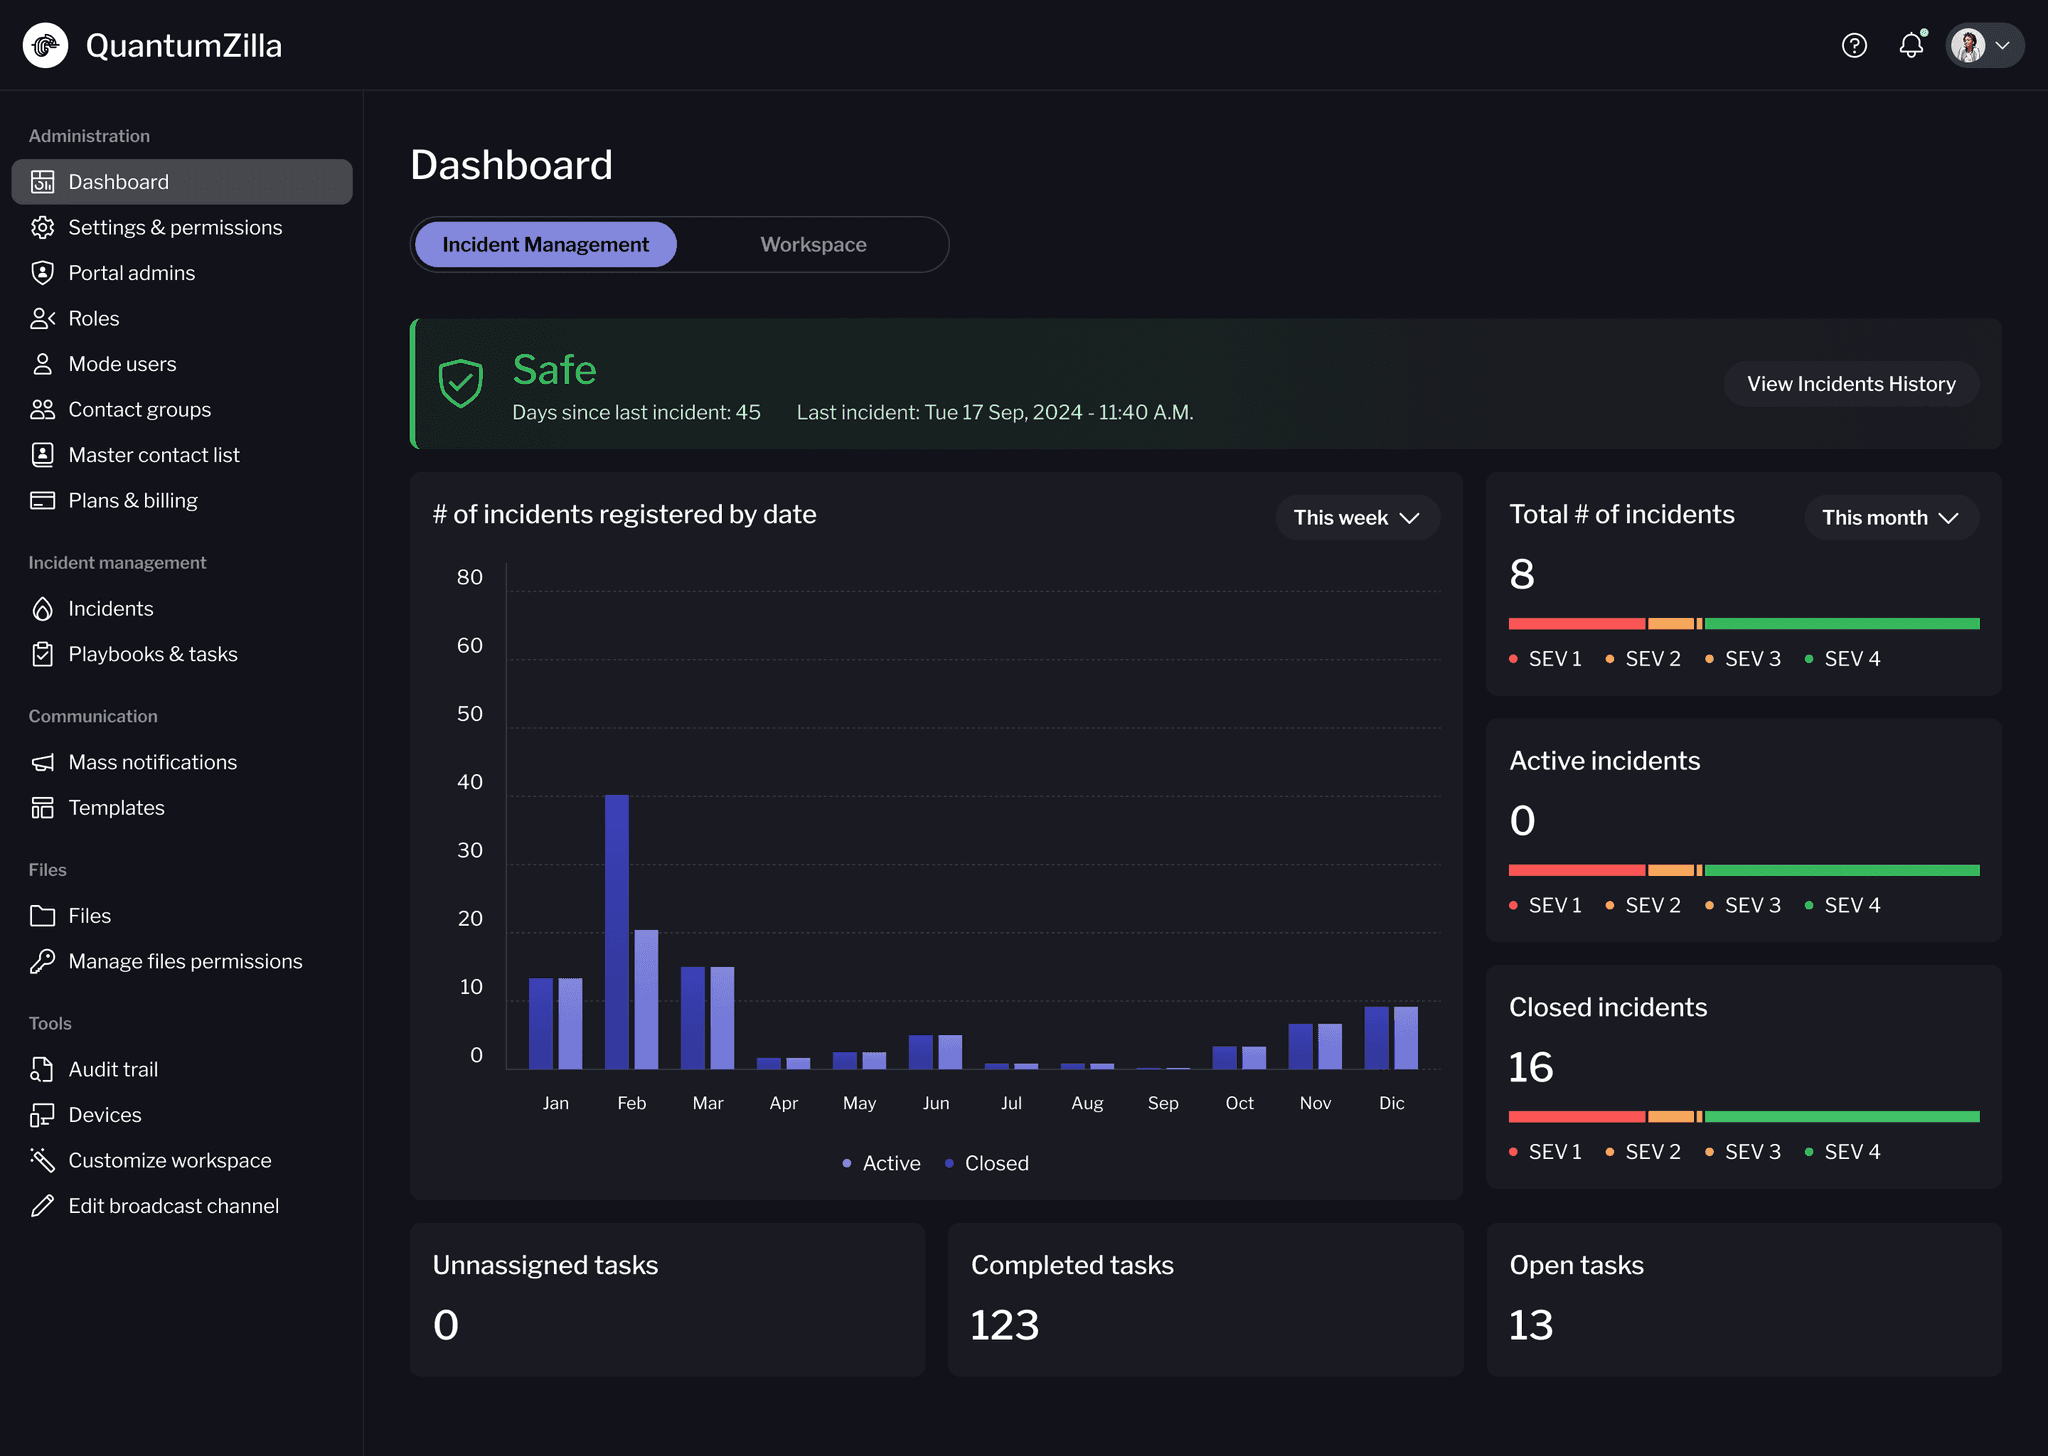Click the Manage files permissions key icon
The image size is (2048, 1456).
tap(42, 961)
